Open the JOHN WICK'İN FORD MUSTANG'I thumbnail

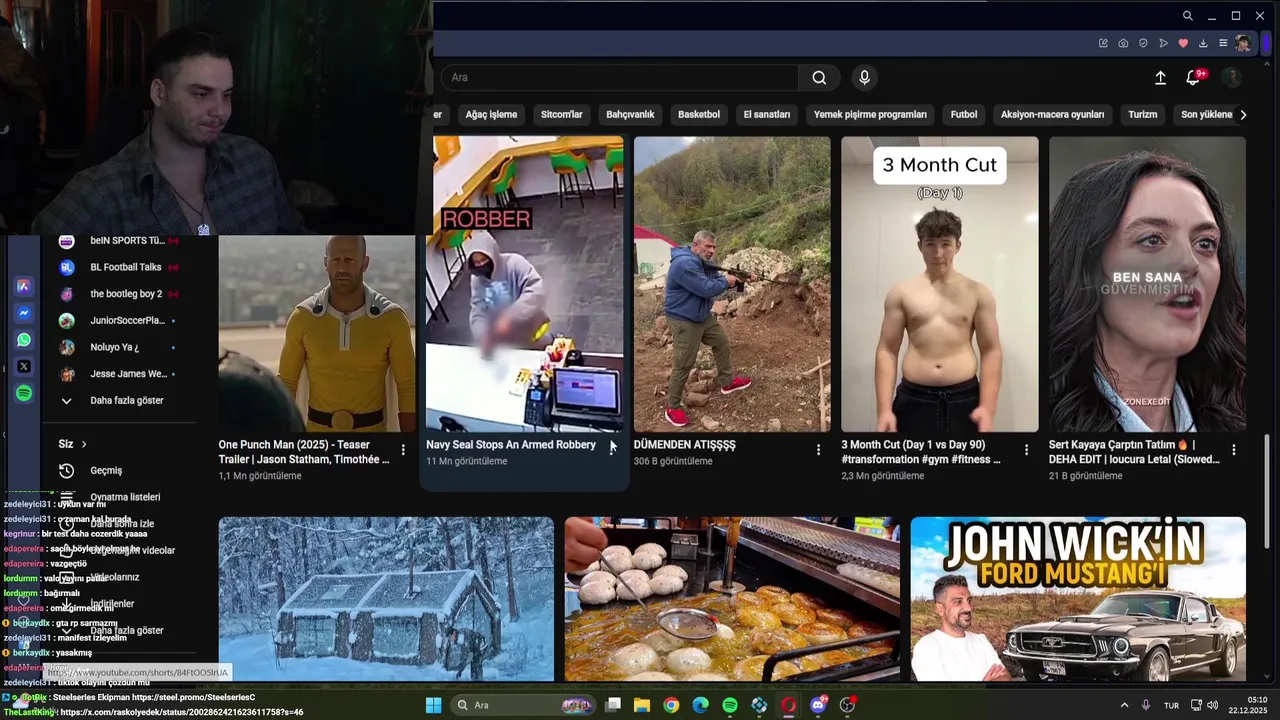coord(1078,599)
